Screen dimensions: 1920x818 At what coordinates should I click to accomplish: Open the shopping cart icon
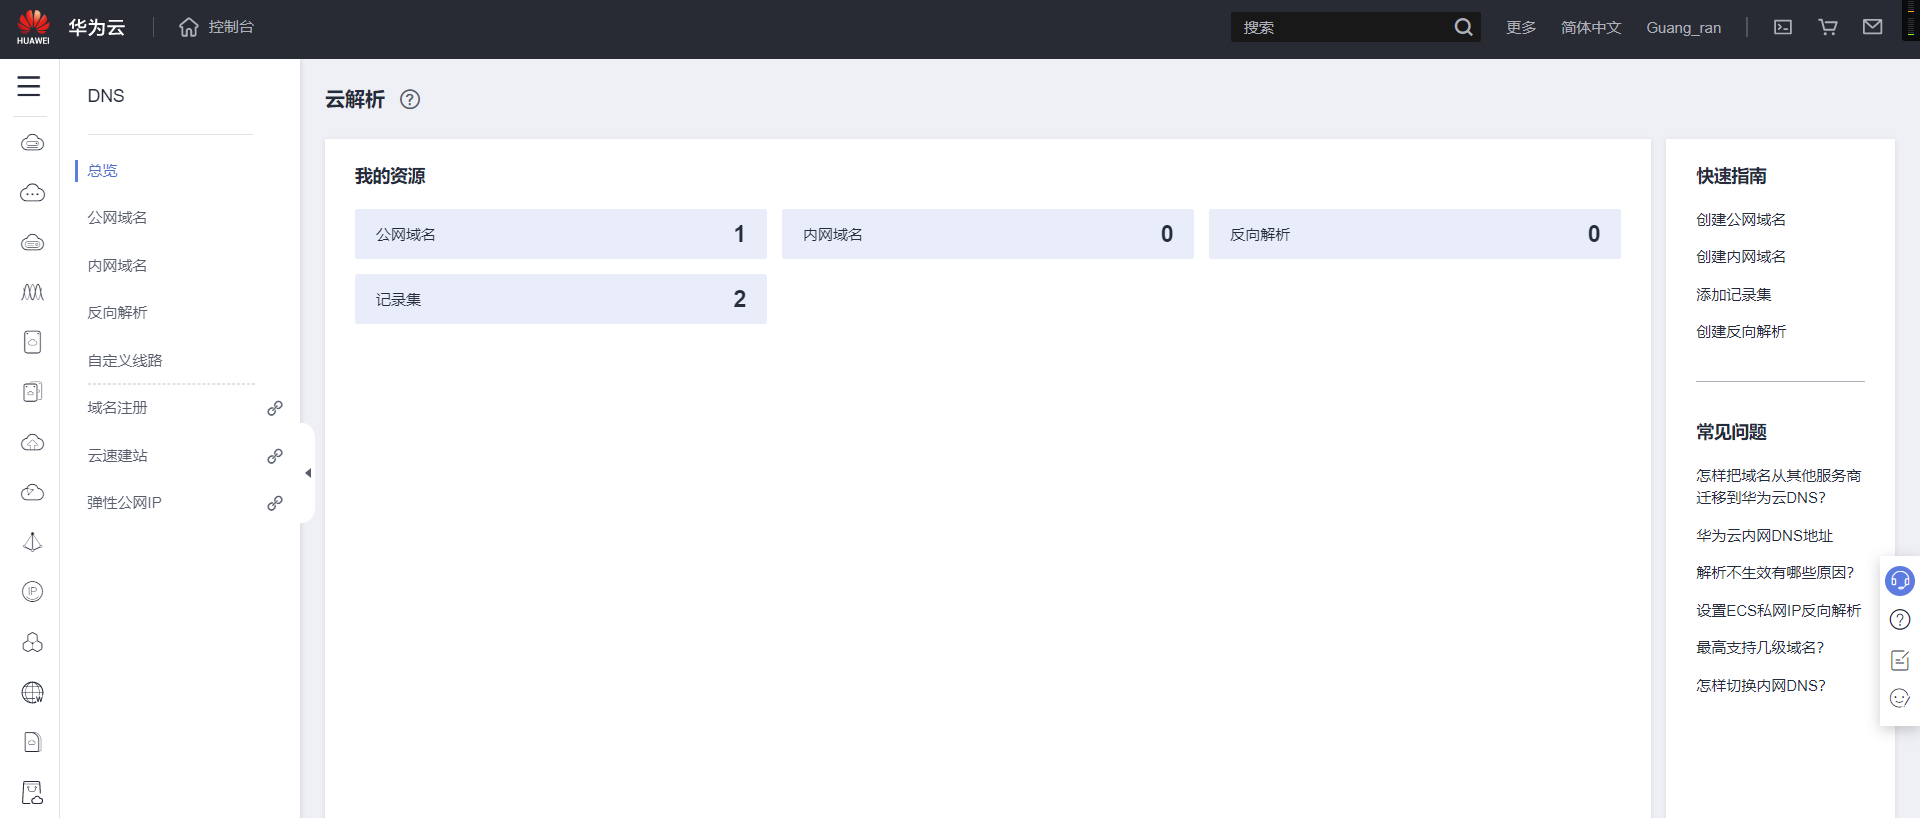pyautogui.click(x=1828, y=27)
